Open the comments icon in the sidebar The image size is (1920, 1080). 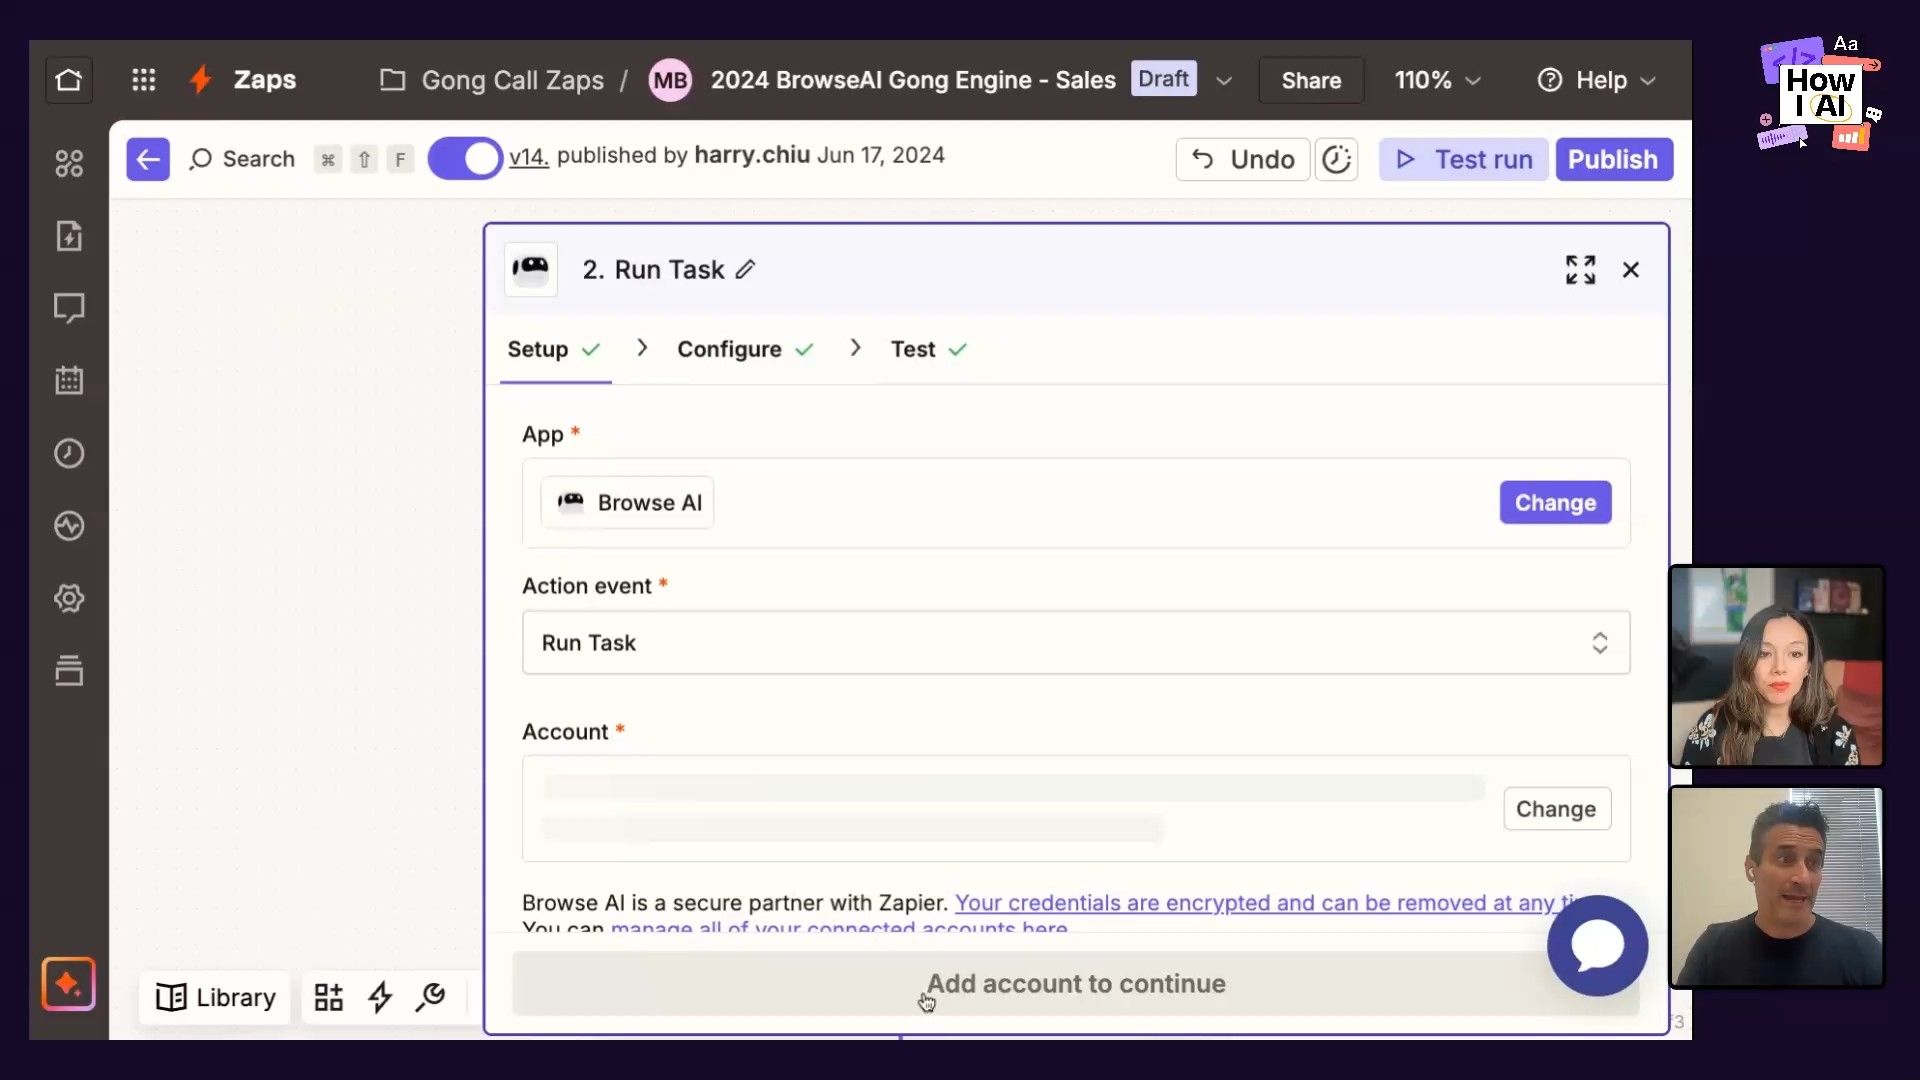[69, 308]
